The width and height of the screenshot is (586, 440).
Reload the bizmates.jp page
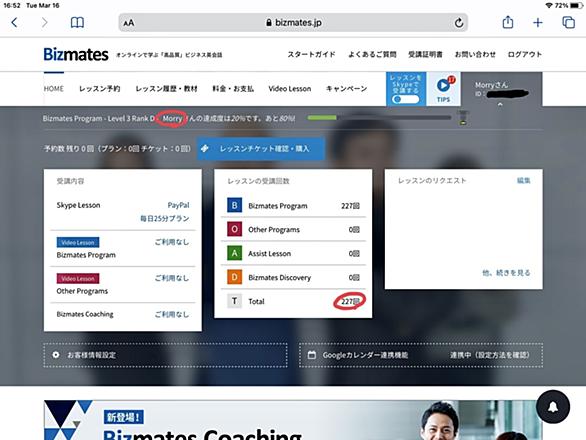click(x=459, y=23)
